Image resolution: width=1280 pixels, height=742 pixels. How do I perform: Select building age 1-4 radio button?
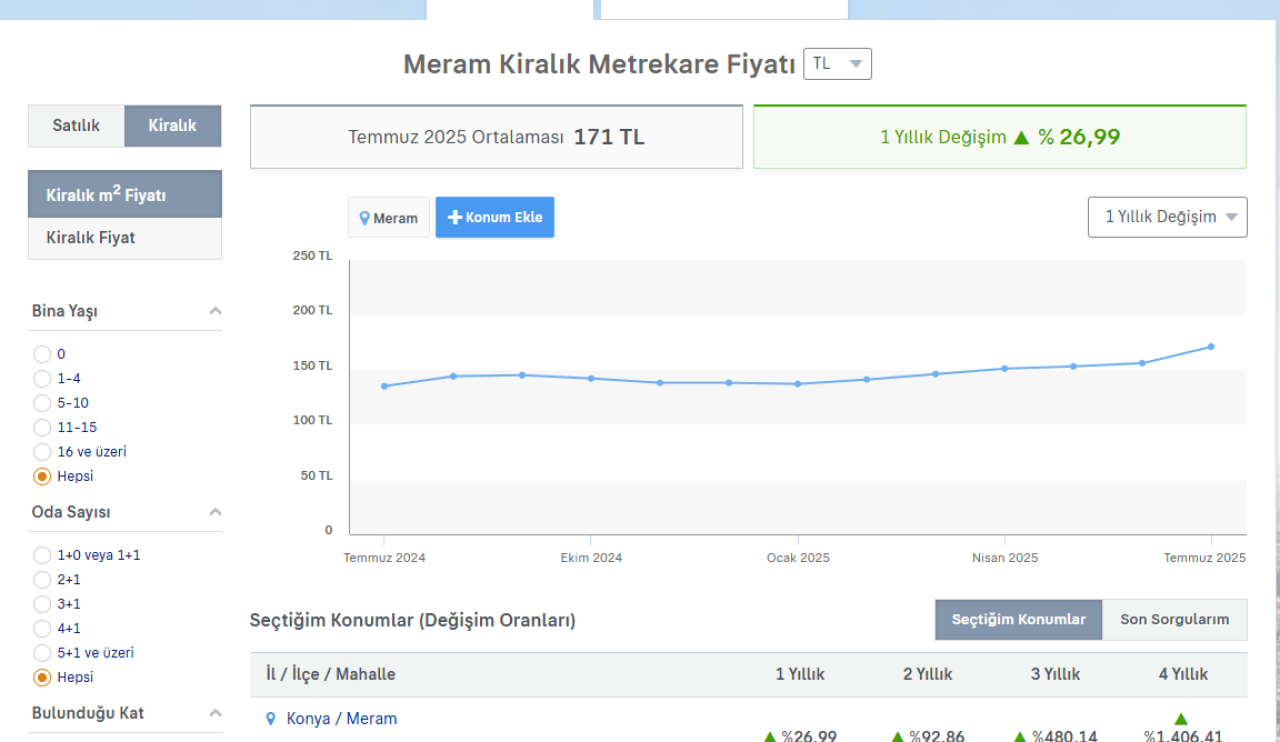42,378
